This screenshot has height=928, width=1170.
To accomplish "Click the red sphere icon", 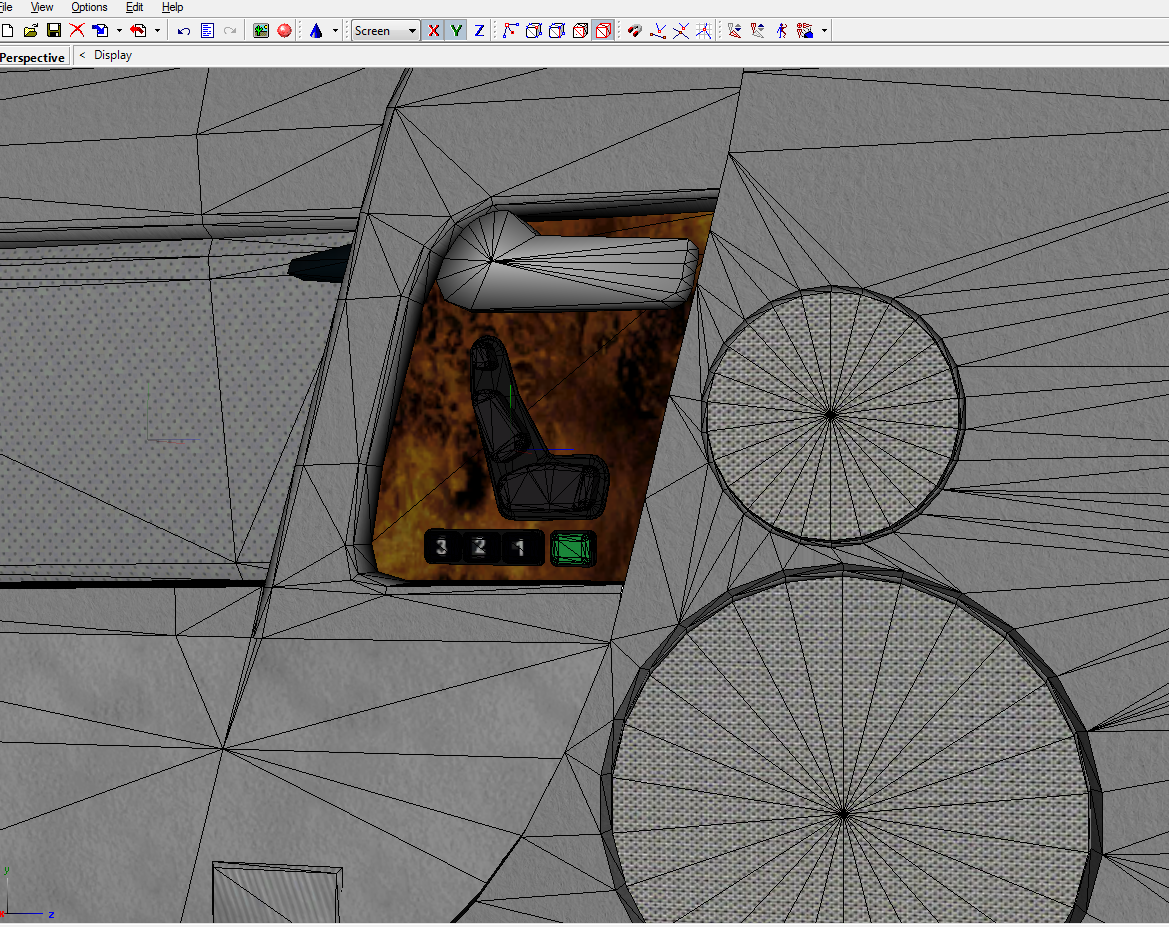I will pyautogui.click(x=285, y=31).
